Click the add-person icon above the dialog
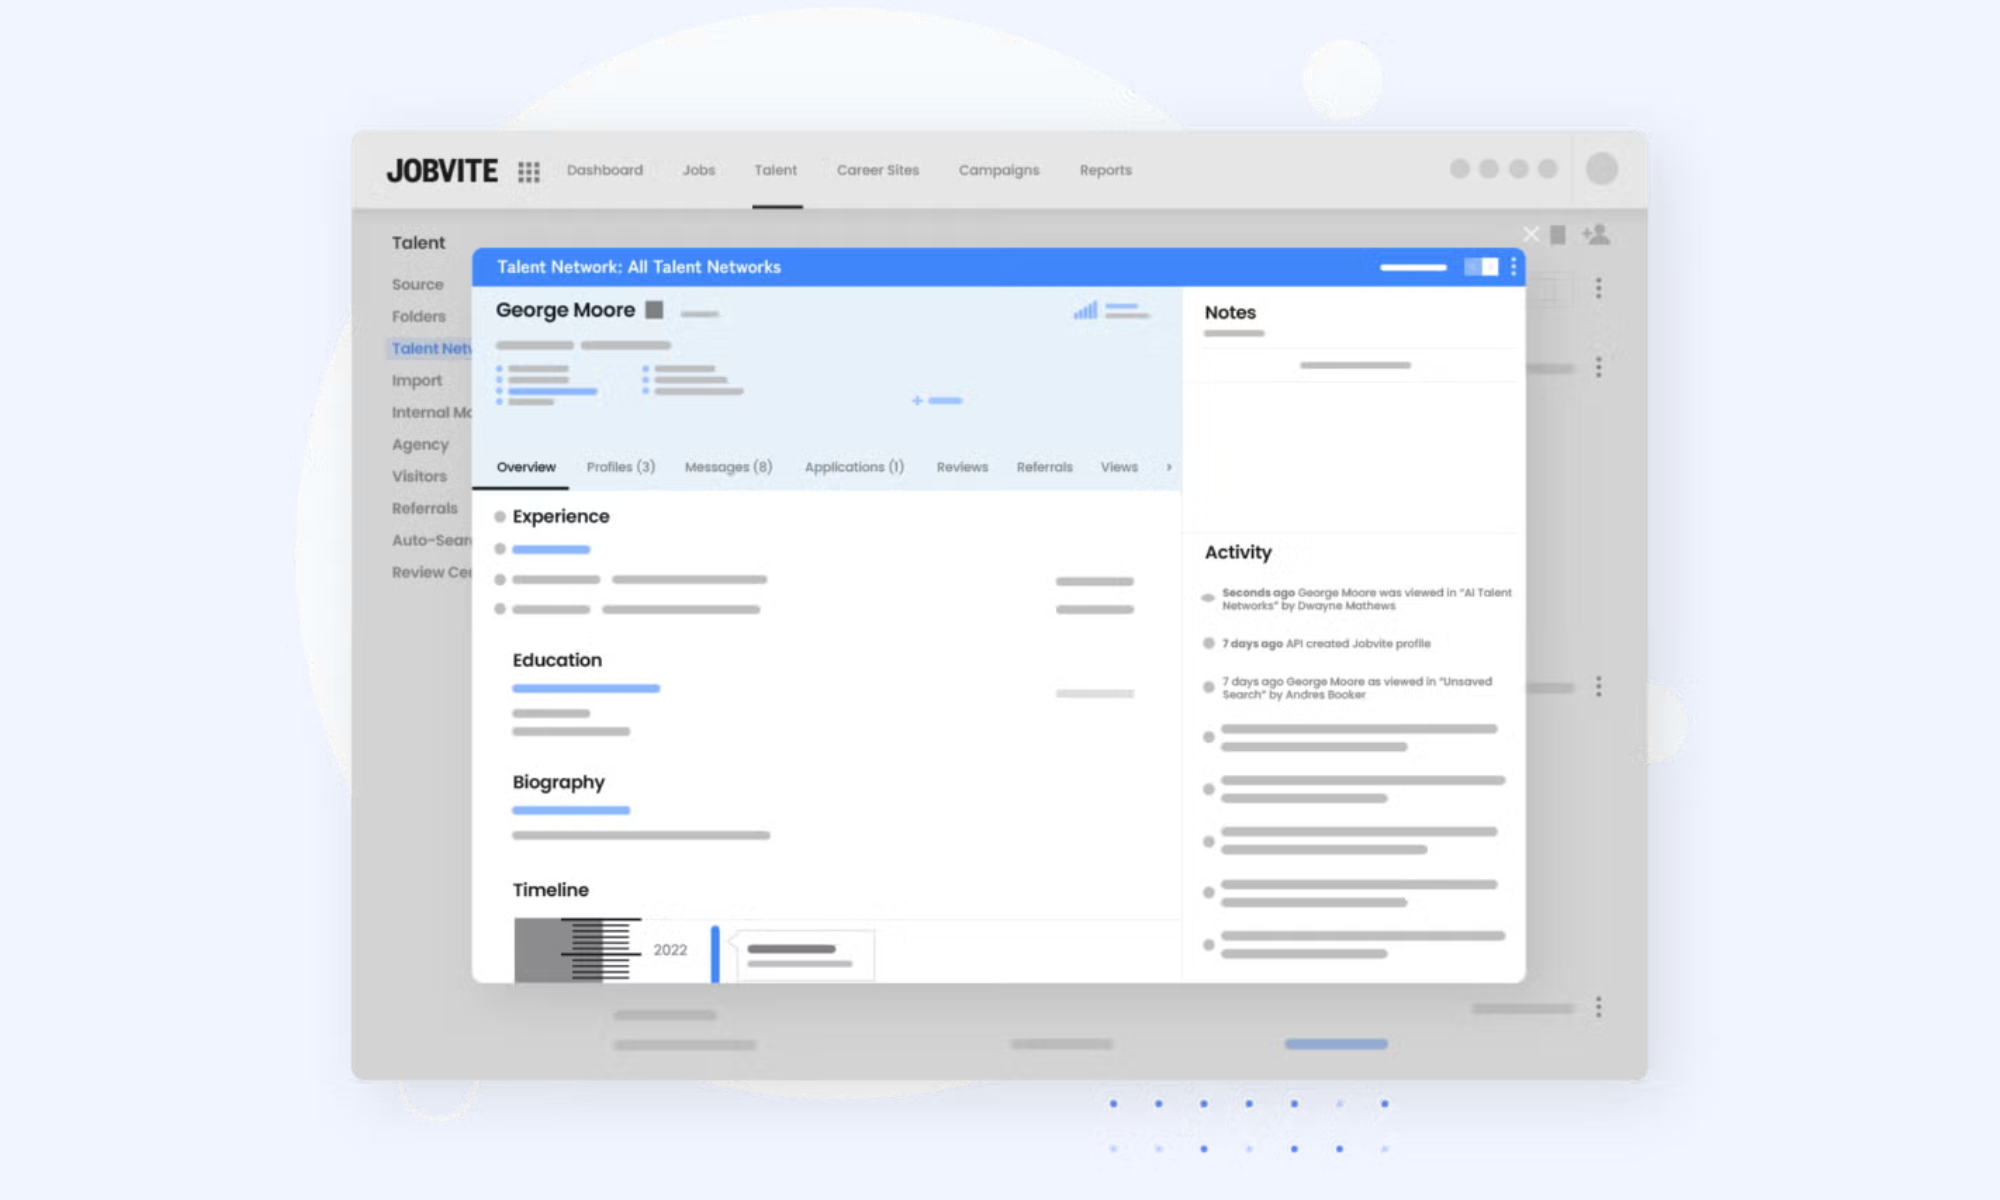 [1596, 234]
